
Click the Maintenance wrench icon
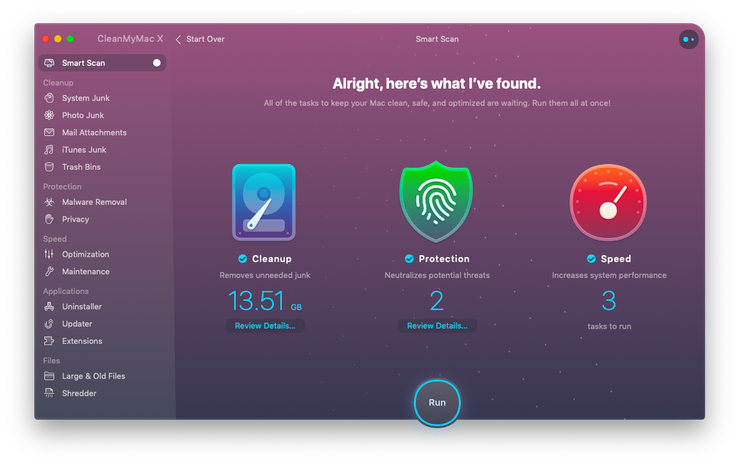[x=49, y=271]
